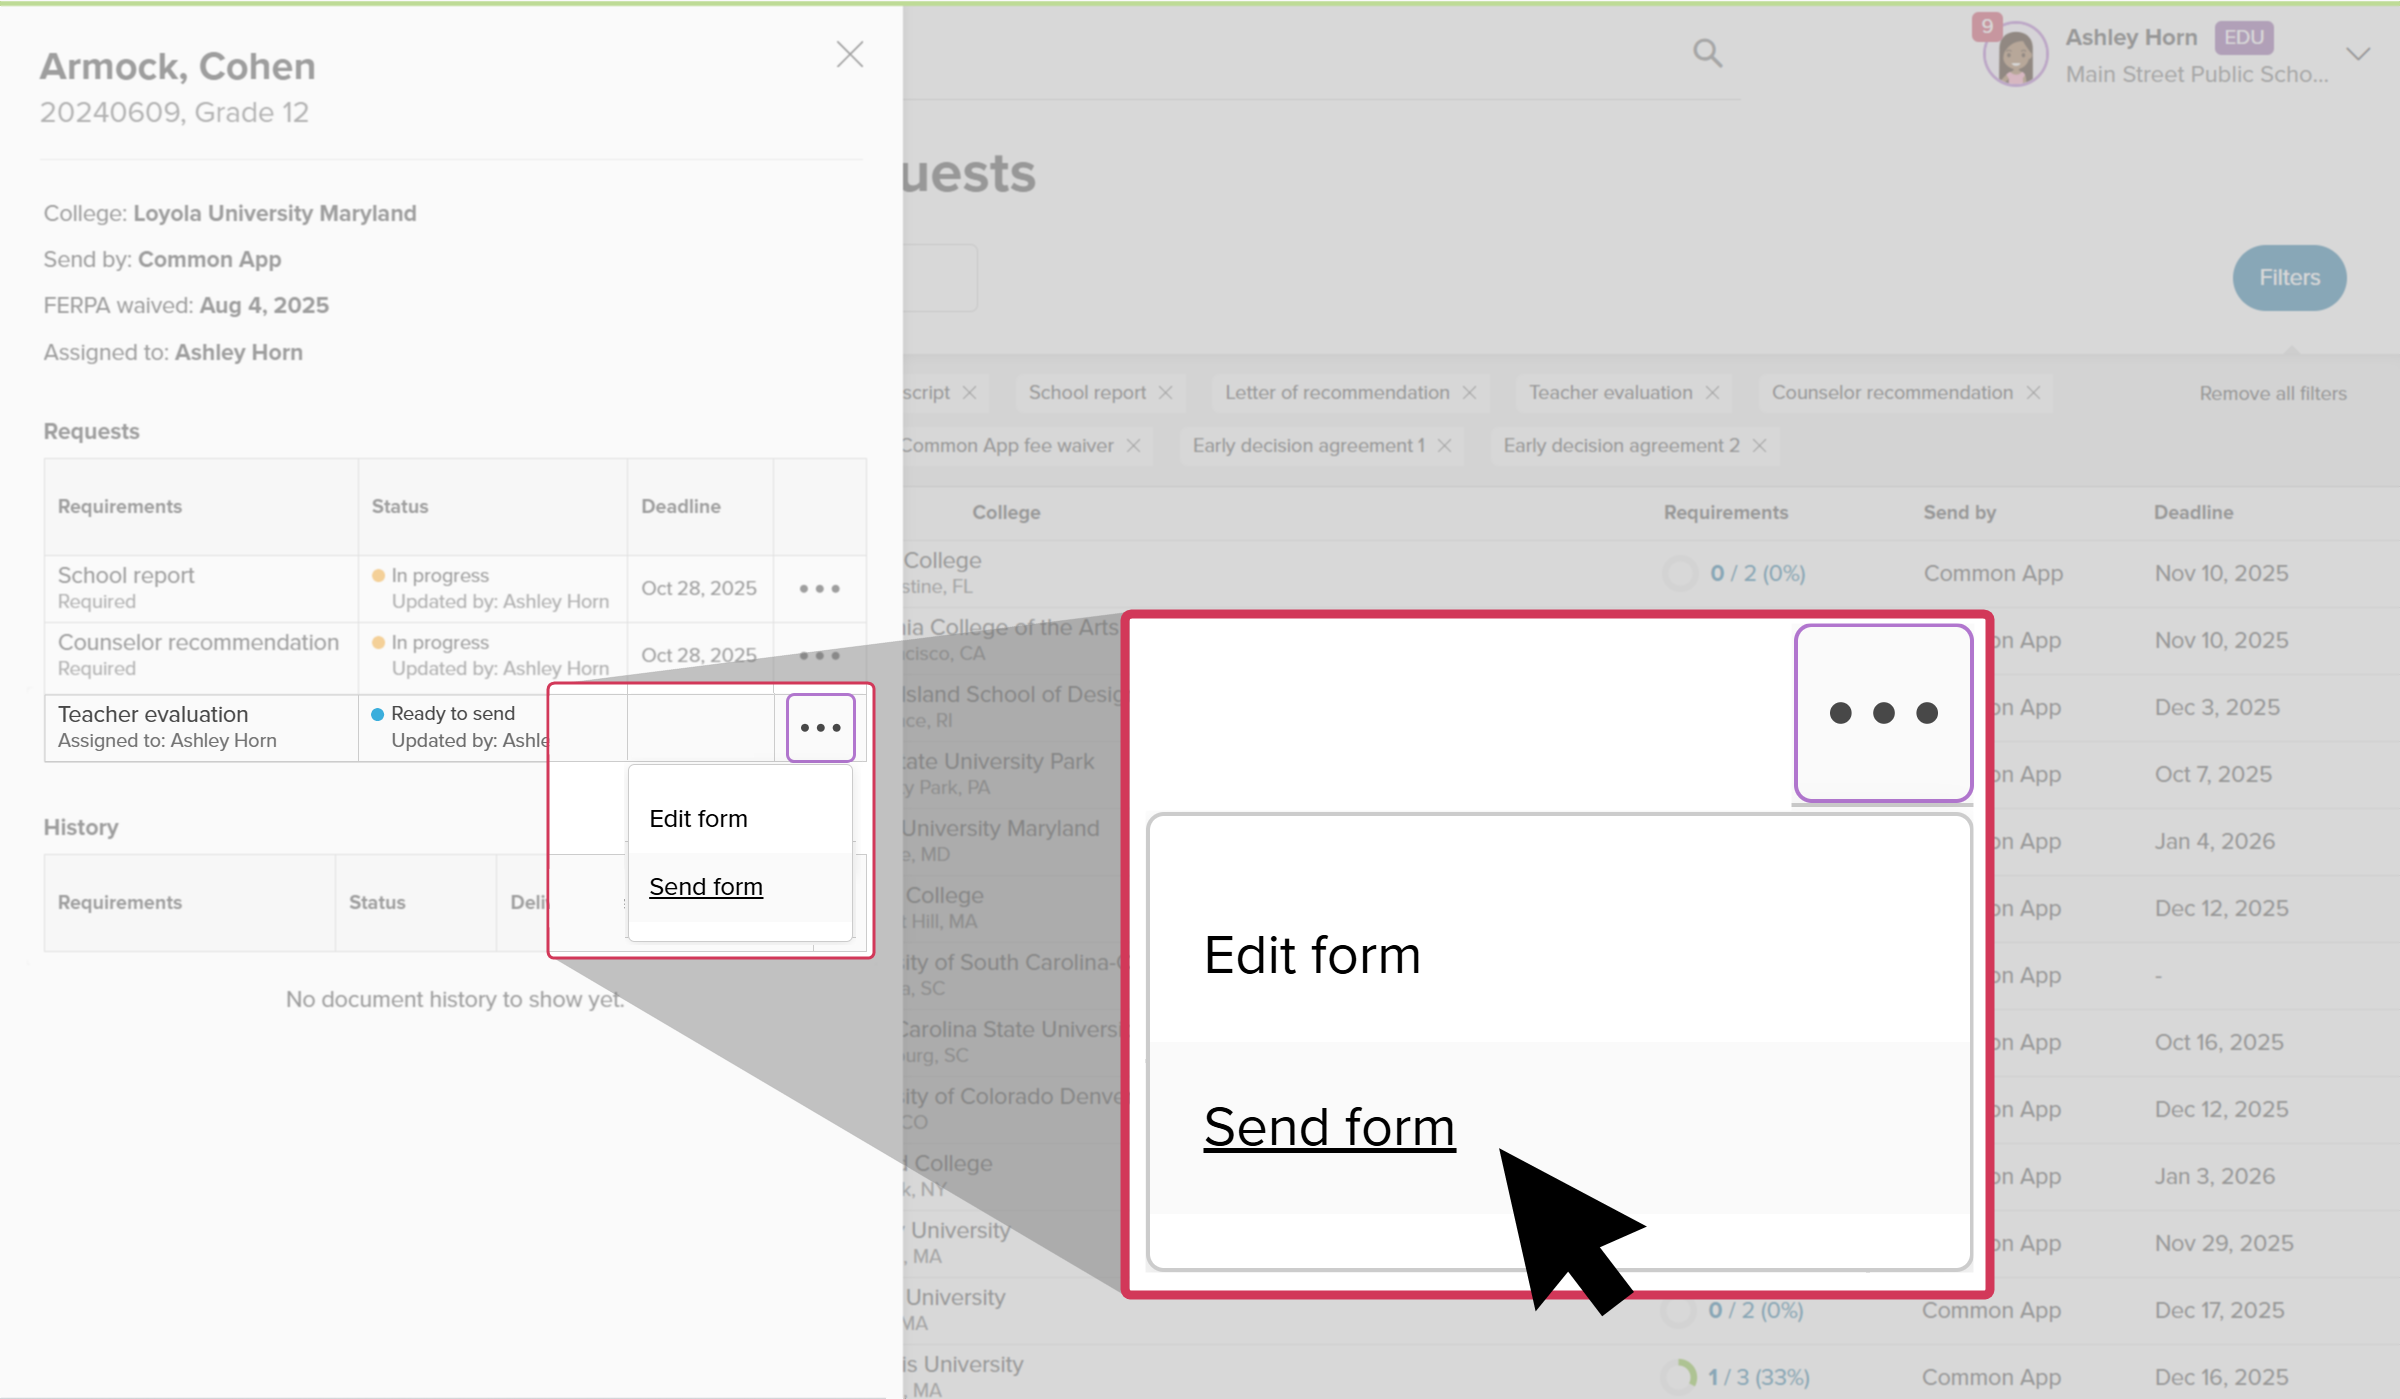Image resolution: width=2400 pixels, height=1399 pixels.
Task: Open the Filters button
Action: point(2288,277)
